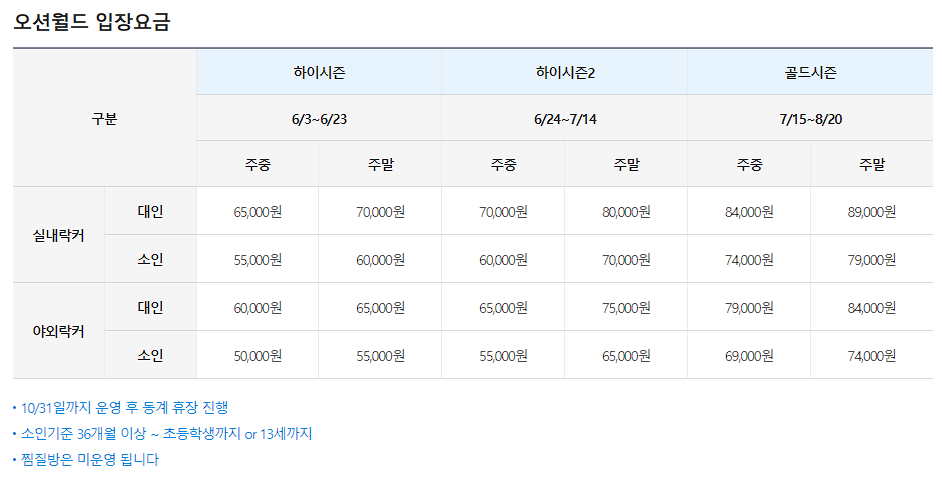Click 대인 label in the 야외락커 group
942x482 pixels.
point(150,307)
